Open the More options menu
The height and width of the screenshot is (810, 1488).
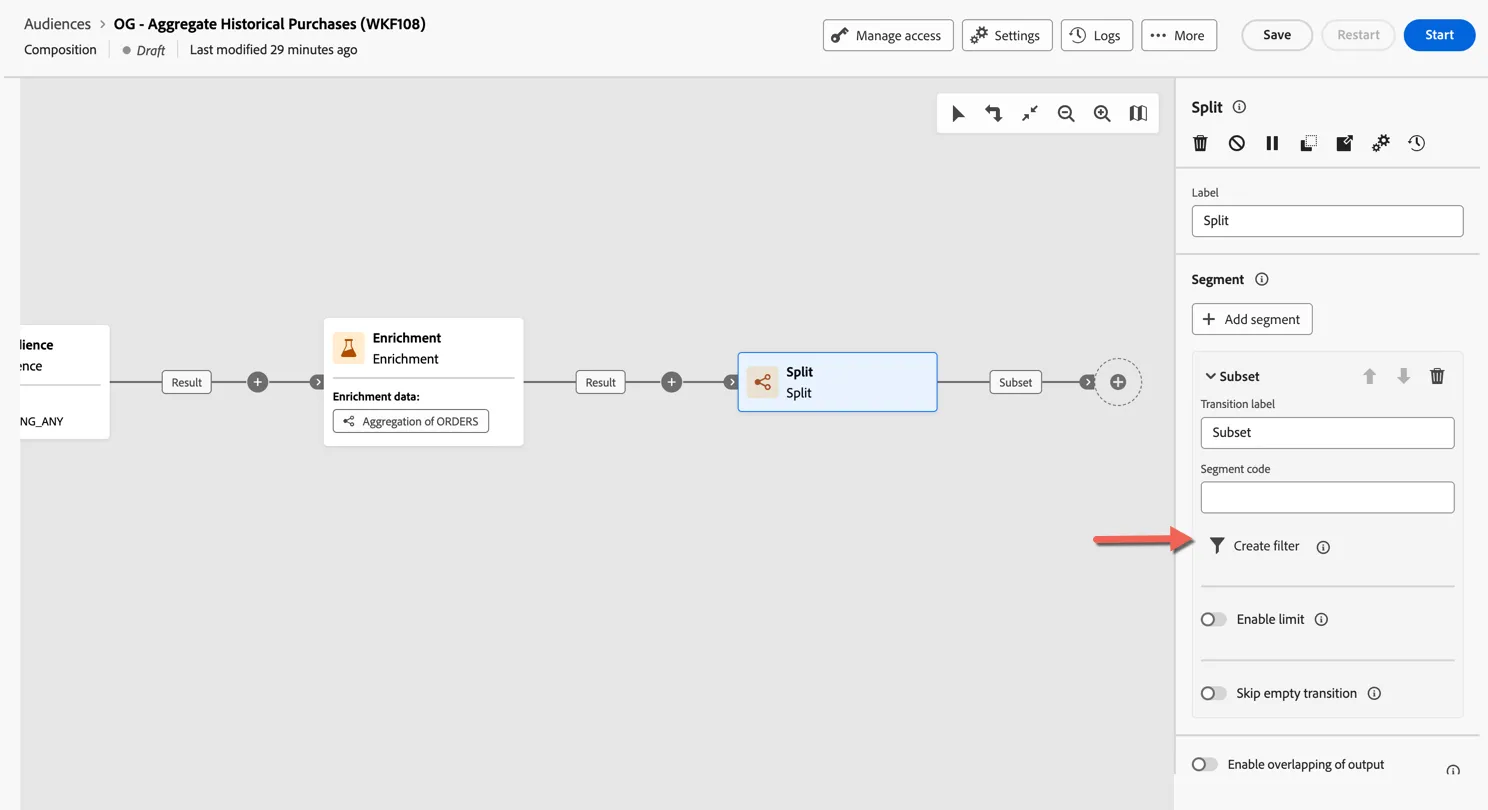(x=1179, y=35)
